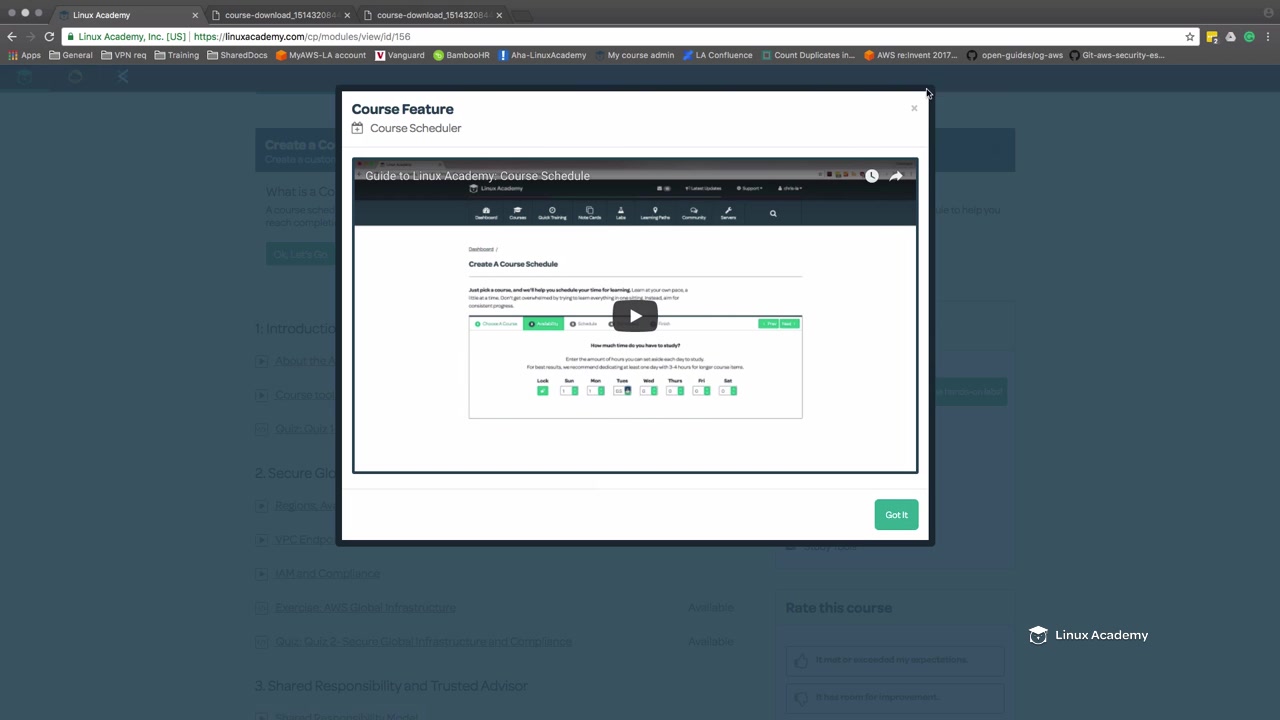
Task: Open the LA Confluence bookmark
Action: (x=717, y=55)
